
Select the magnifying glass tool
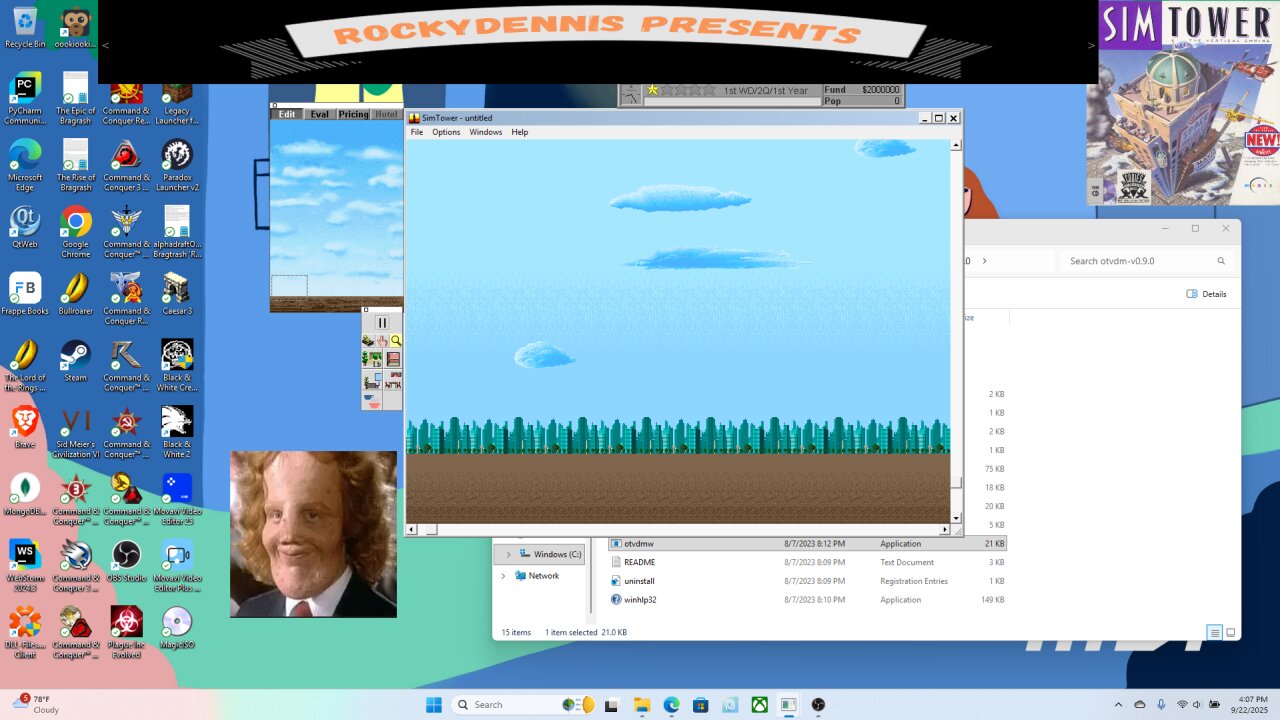(x=396, y=341)
